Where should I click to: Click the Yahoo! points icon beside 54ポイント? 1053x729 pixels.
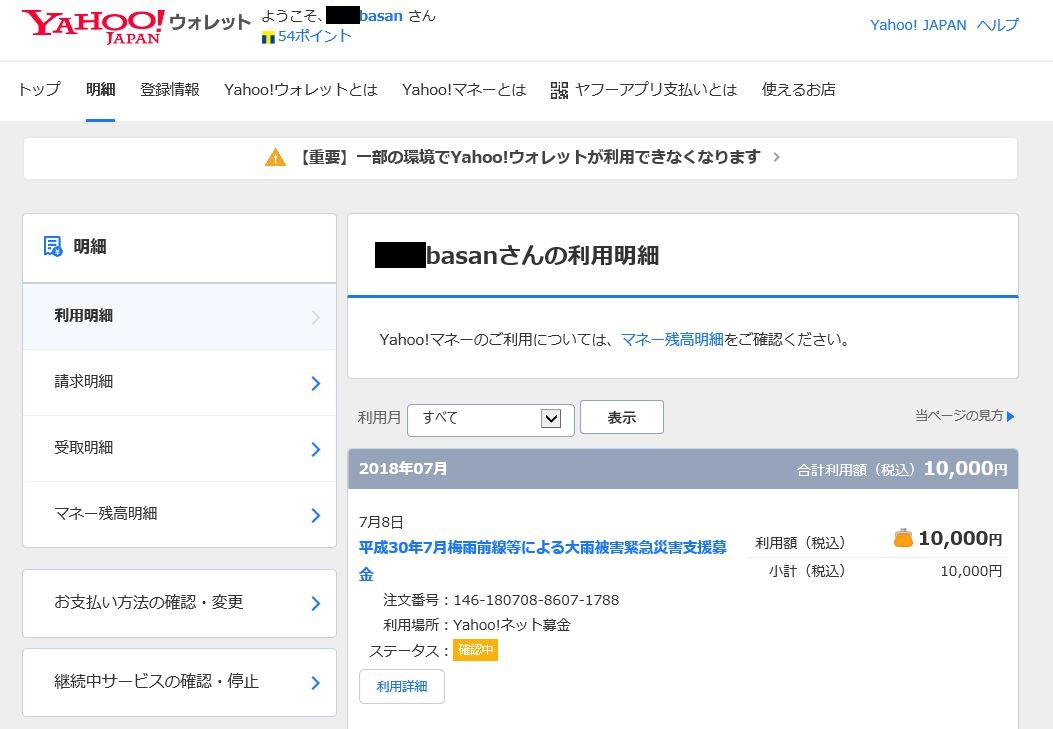coord(268,36)
